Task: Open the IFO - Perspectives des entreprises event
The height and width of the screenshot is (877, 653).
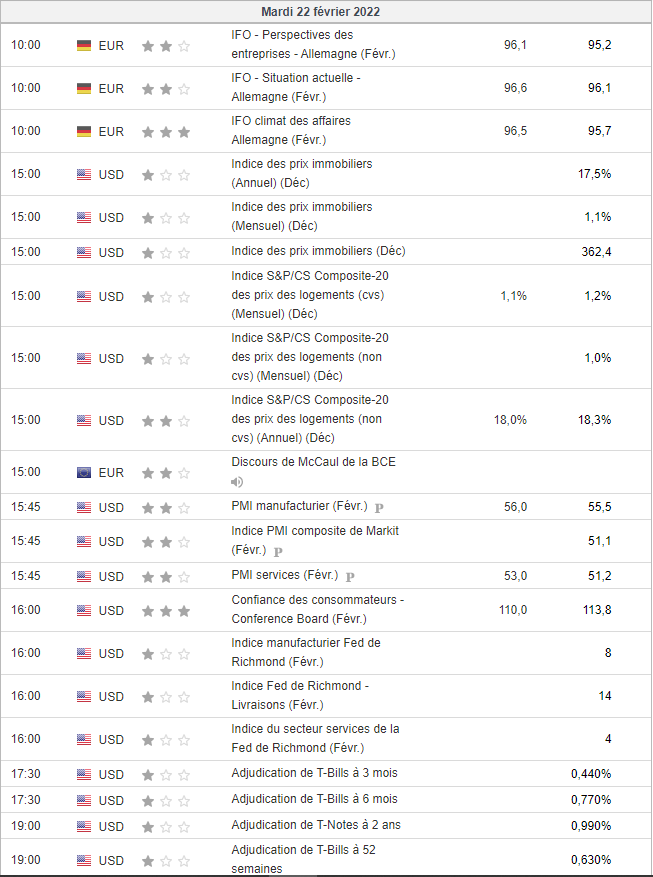Action: (312, 44)
